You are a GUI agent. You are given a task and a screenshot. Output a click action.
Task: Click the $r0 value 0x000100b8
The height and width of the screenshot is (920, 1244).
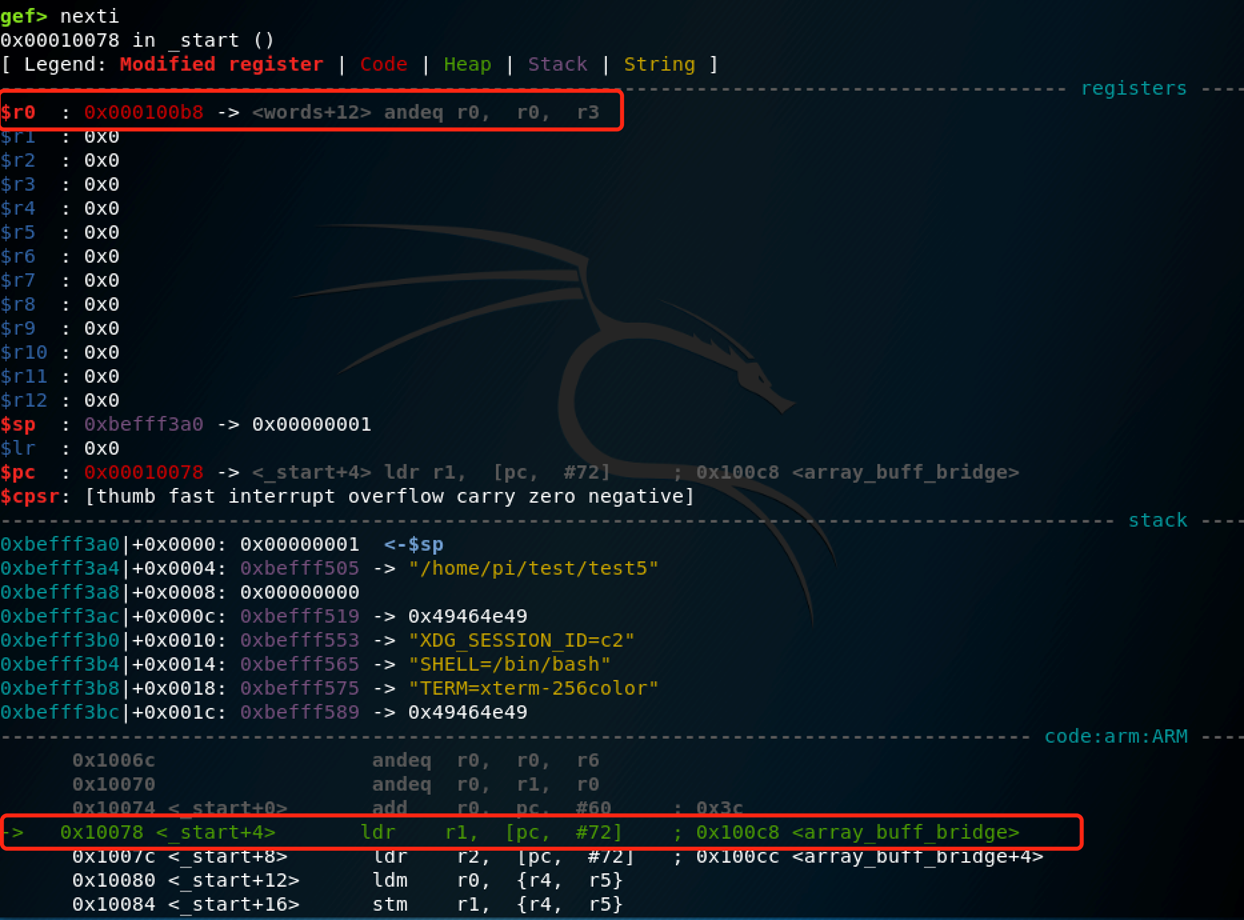(x=143, y=112)
